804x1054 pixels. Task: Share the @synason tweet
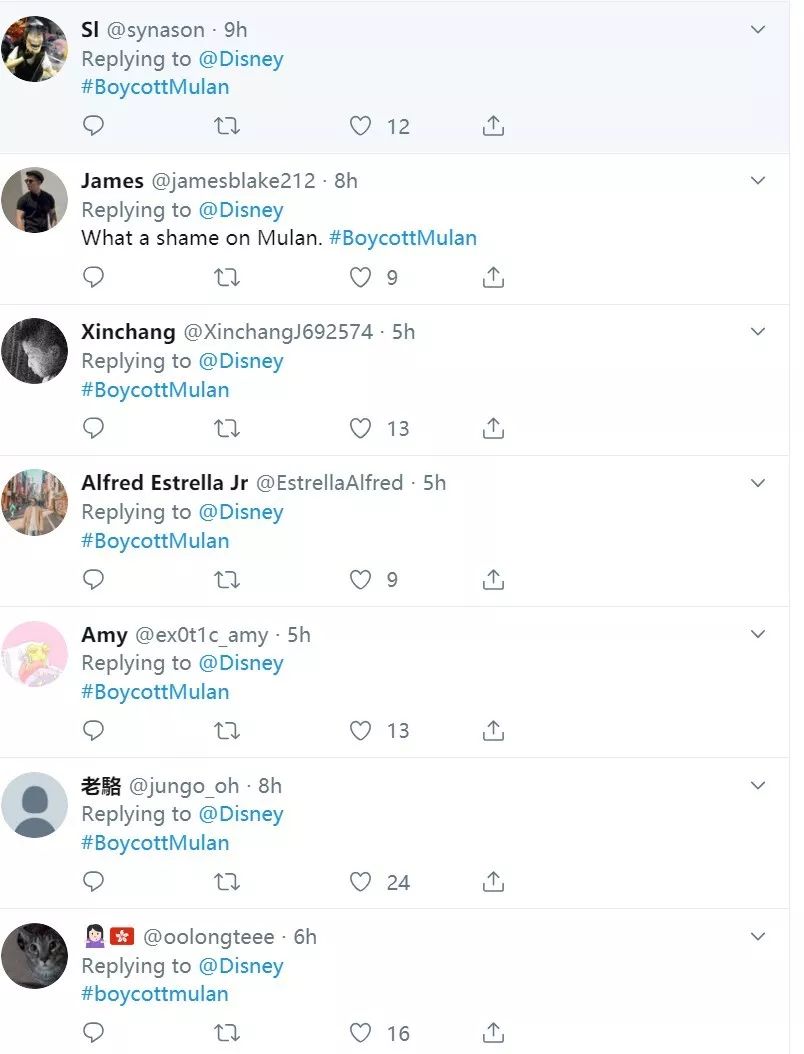(x=493, y=126)
